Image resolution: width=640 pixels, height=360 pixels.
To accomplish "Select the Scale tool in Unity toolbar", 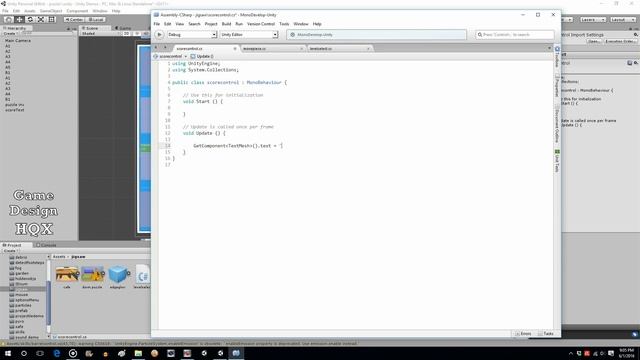I will click(x=41, y=20).
